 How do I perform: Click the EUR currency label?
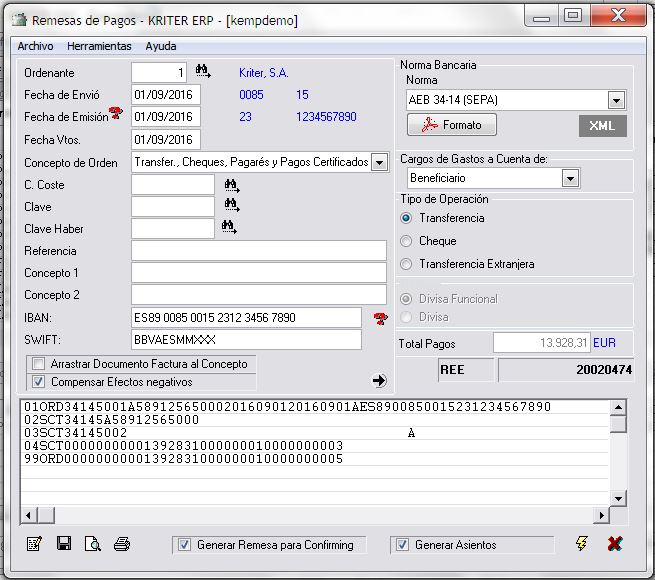pyautogui.click(x=604, y=343)
